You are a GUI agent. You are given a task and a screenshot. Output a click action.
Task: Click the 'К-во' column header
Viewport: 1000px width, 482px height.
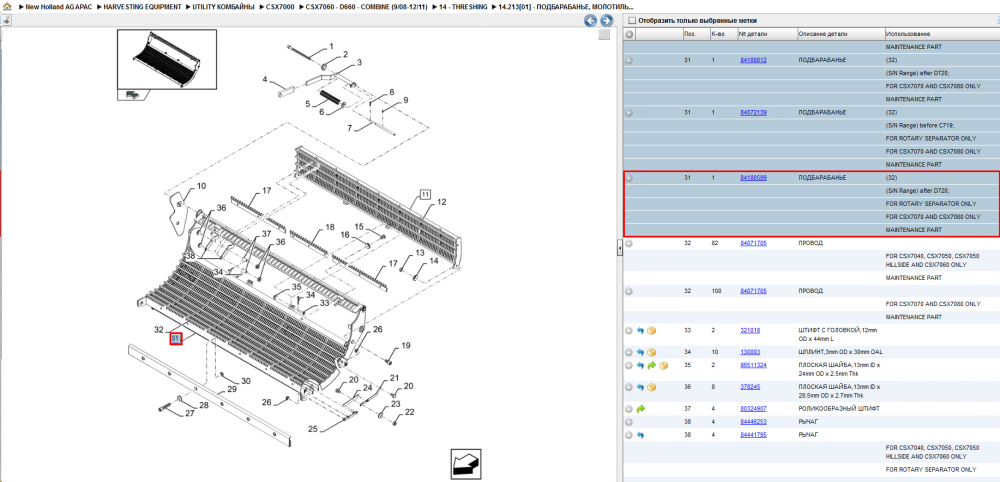(717, 34)
